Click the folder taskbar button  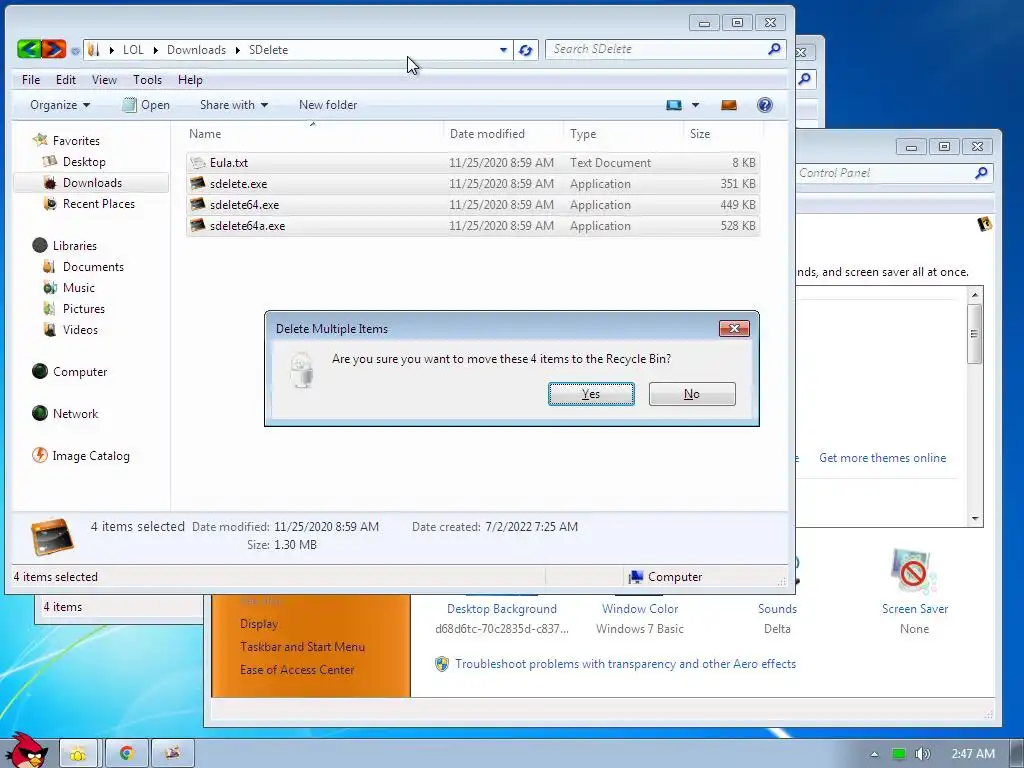pos(78,753)
